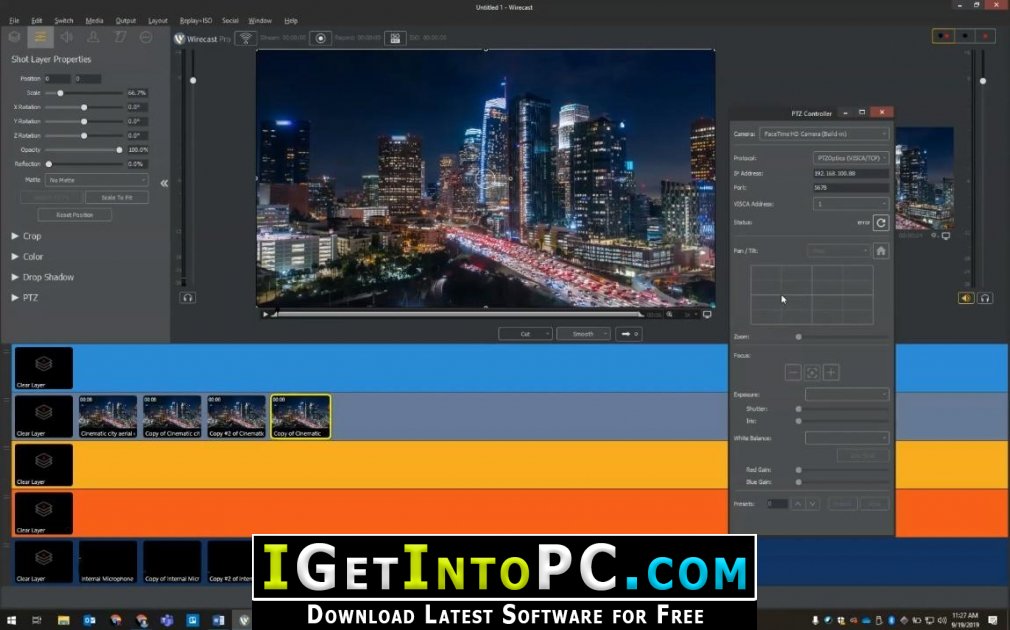Viewport: 1010px width, 630px height.
Task: Select the Shot Layer Properties tab icon
Action: coord(40,37)
